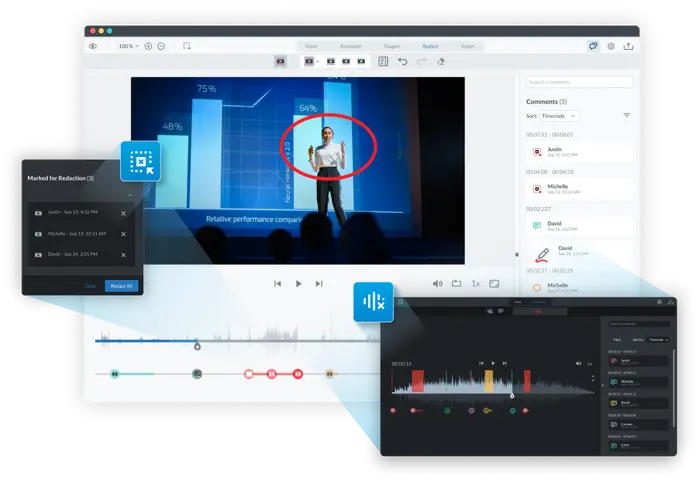
Task: Select David's pen drawing annotation comment
Action: 579,253
